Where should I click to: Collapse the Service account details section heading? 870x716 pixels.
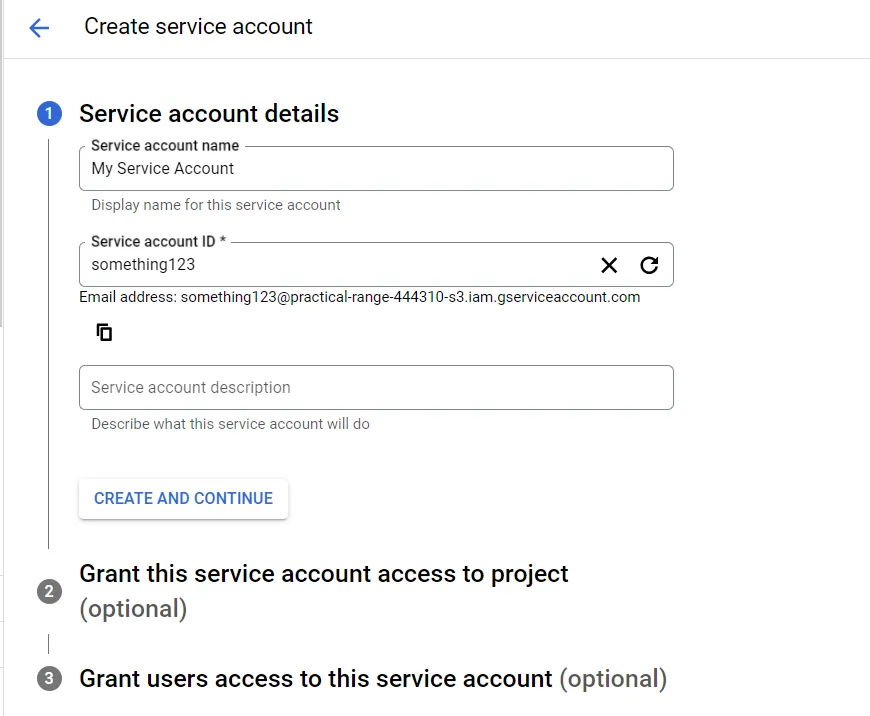(209, 114)
